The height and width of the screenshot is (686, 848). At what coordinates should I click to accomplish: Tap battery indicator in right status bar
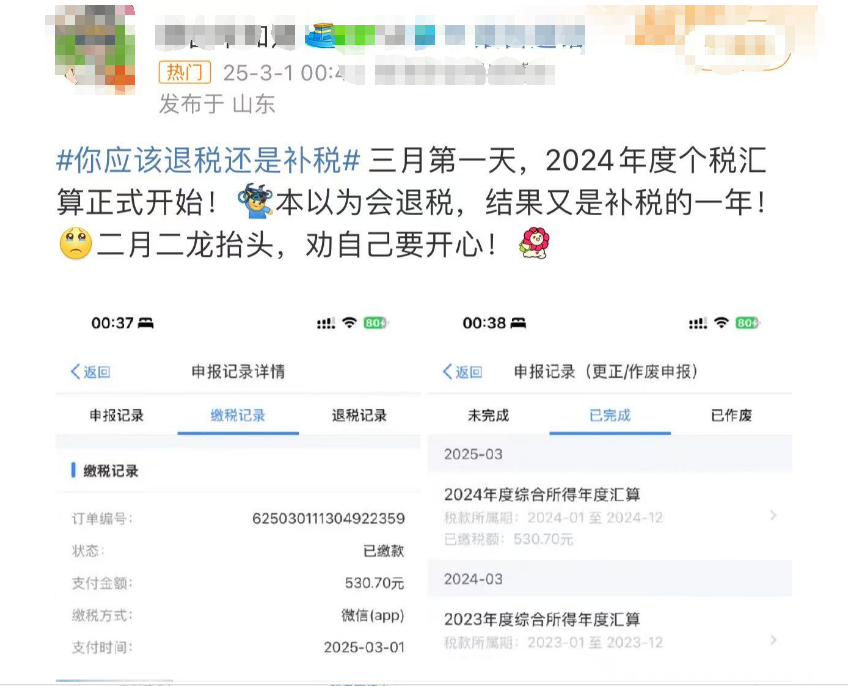click(x=747, y=323)
